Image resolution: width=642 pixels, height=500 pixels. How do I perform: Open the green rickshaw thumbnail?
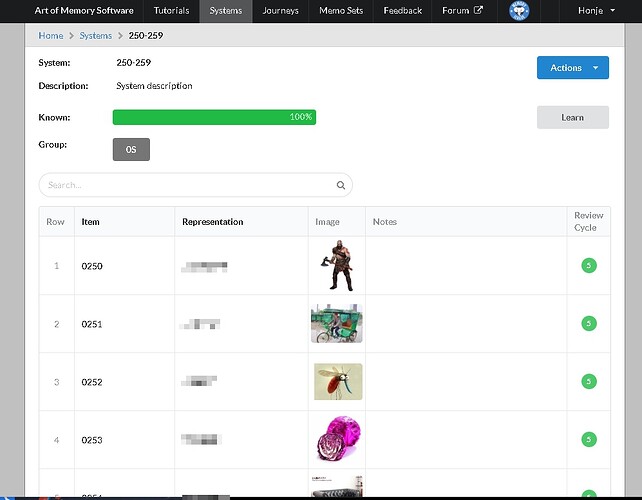click(337, 324)
